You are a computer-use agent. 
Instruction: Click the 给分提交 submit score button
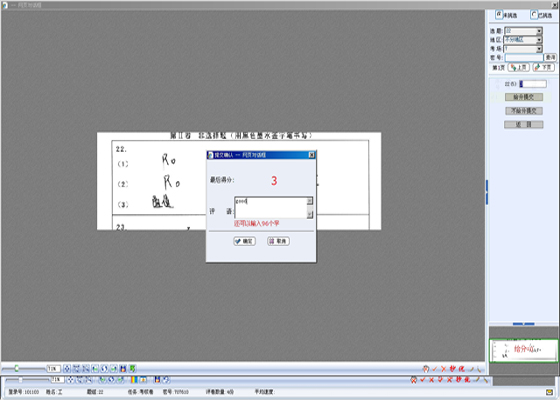(x=524, y=97)
